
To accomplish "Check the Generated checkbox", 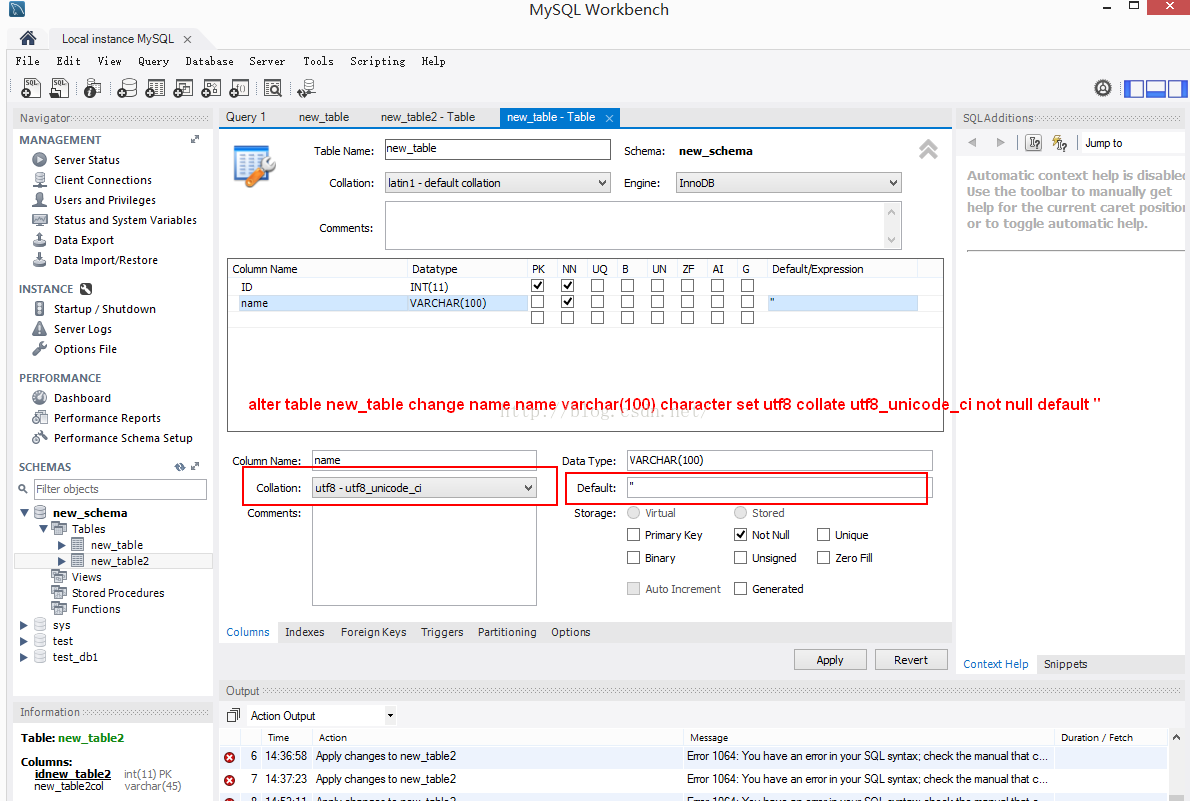I will 741,588.
